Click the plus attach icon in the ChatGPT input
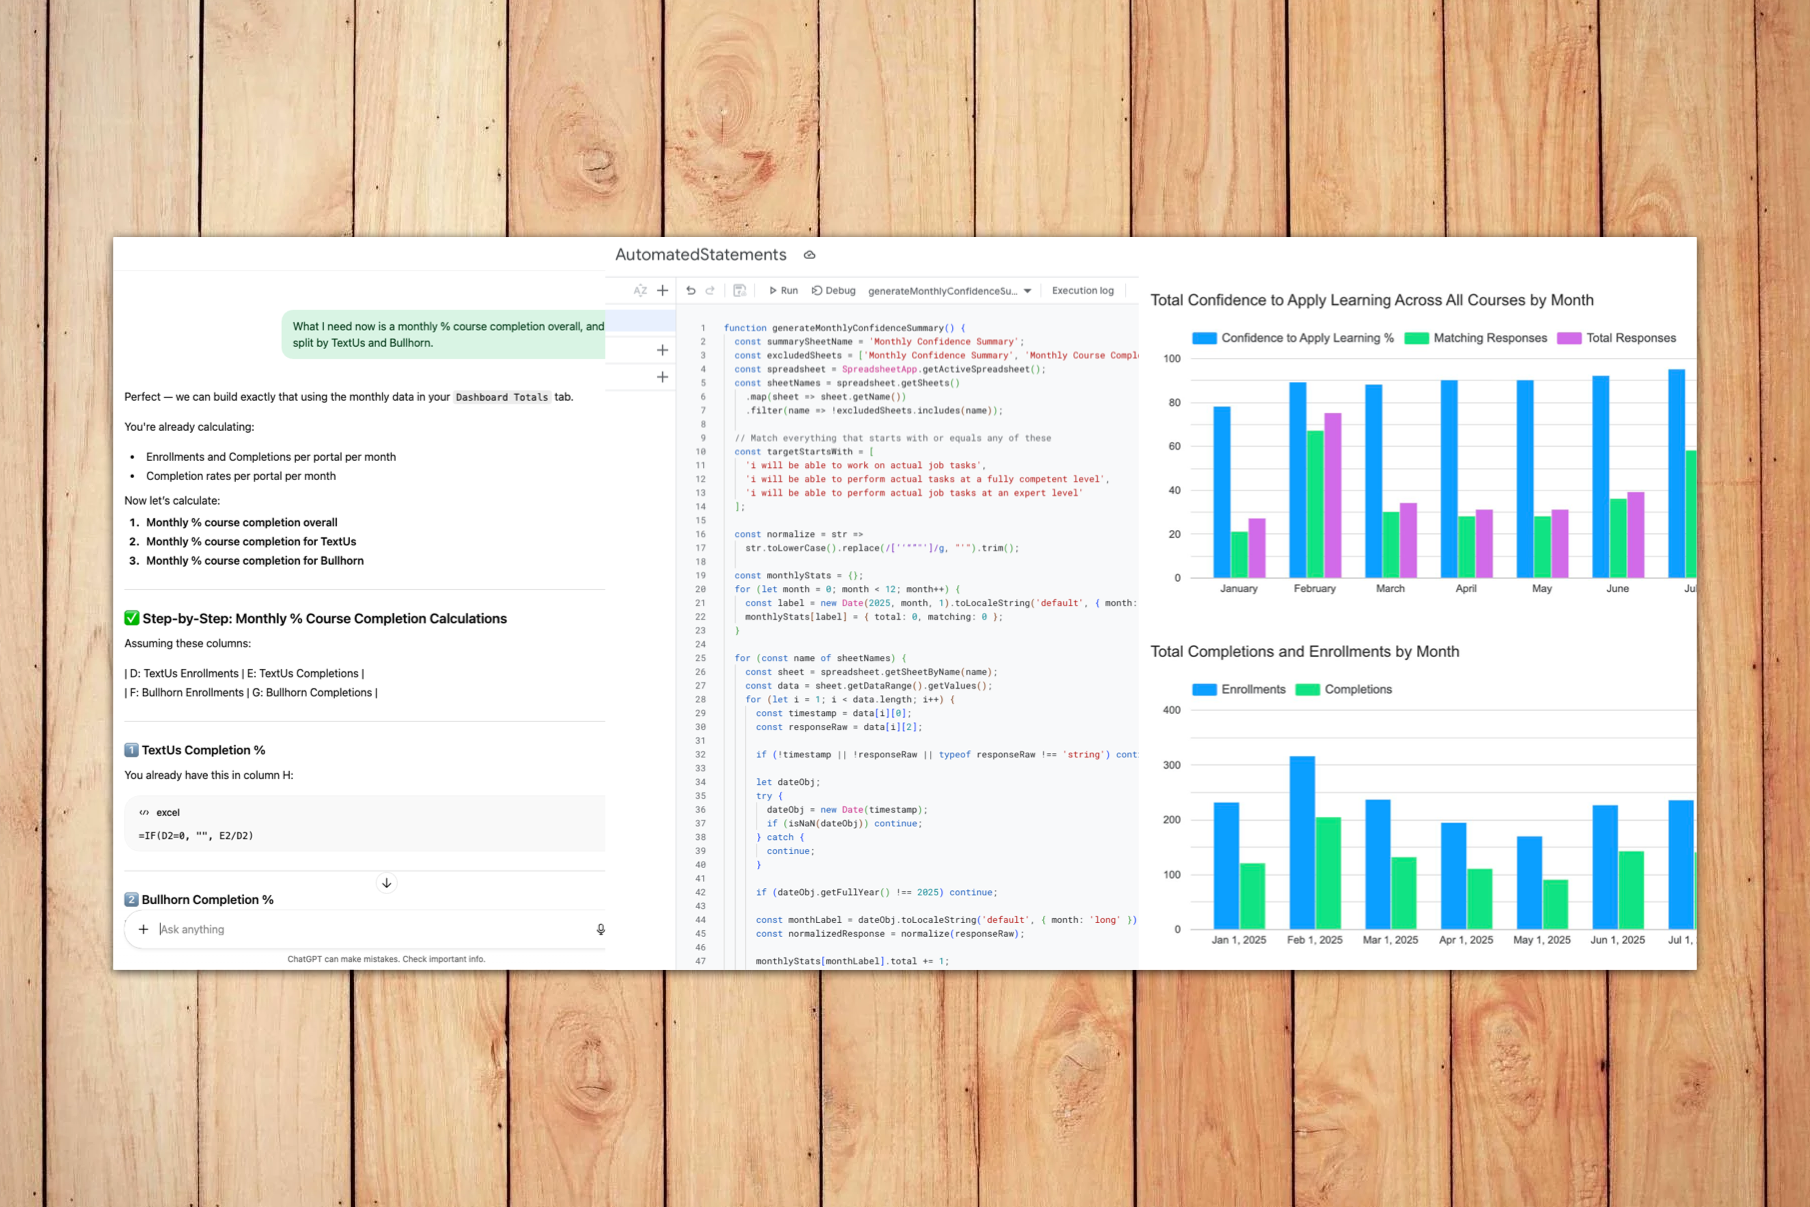 (143, 929)
